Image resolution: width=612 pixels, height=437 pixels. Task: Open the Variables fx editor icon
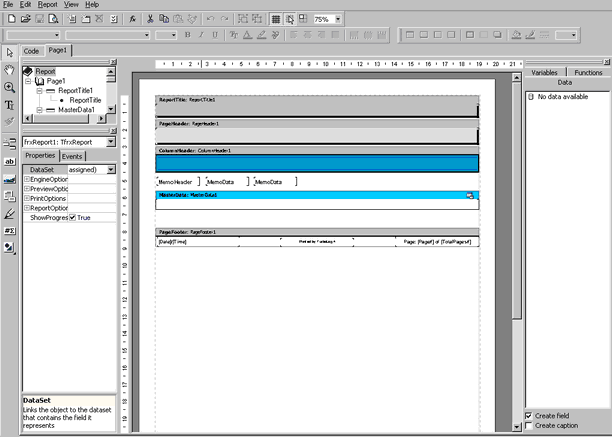point(132,19)
